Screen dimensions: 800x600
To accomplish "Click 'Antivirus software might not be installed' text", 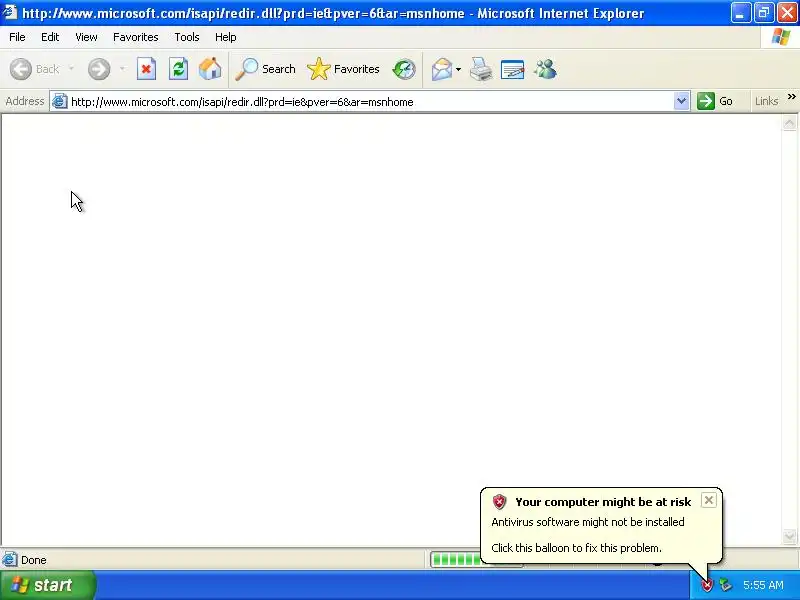I will (x=588, y=522).
